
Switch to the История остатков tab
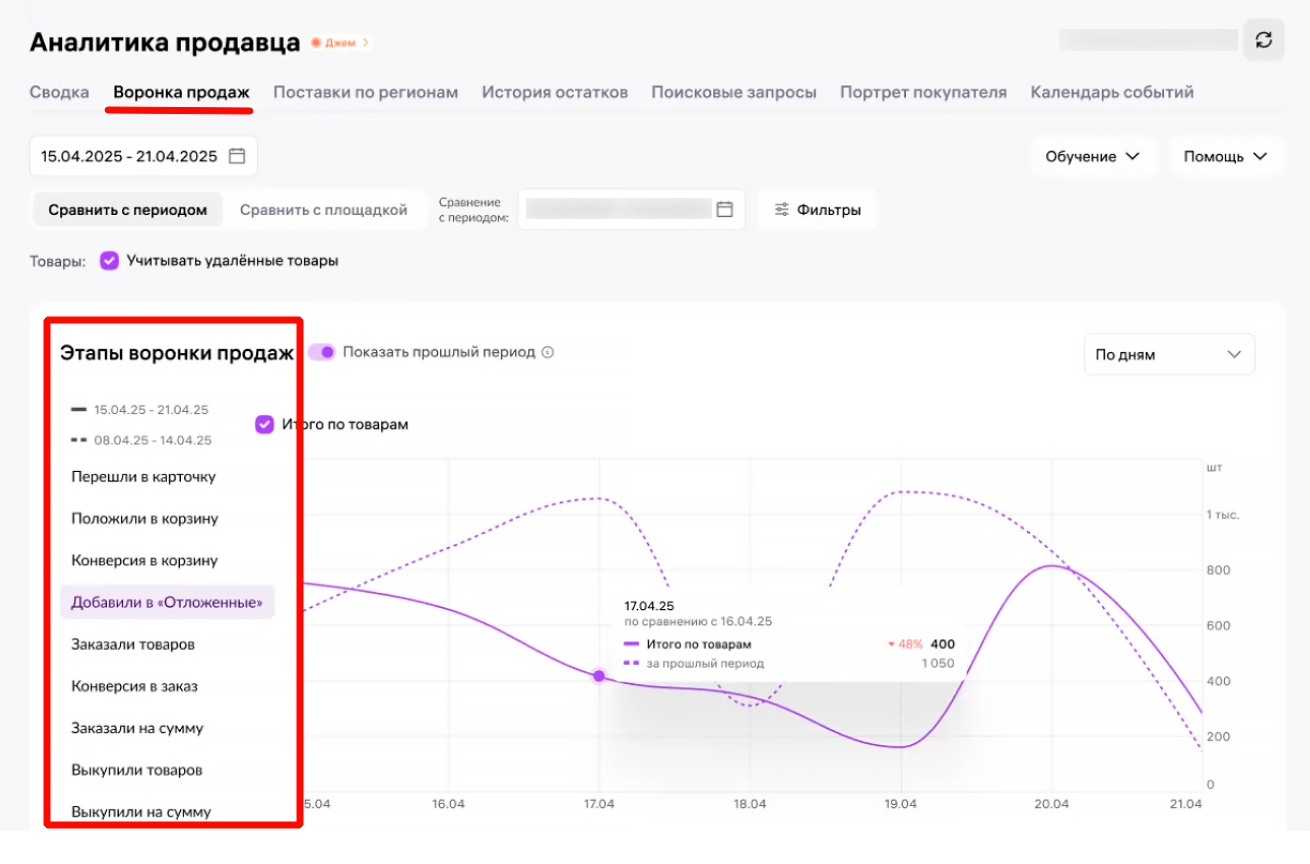(x=555, y=91)
